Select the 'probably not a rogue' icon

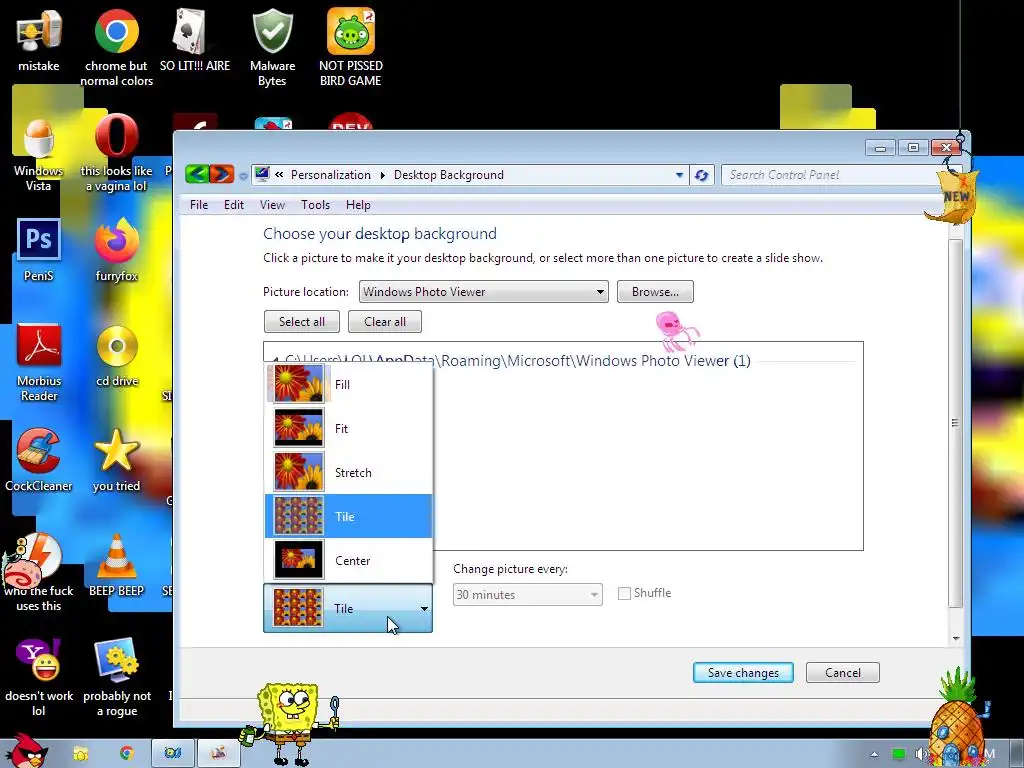pyautogui.click(x=117, y=677)
